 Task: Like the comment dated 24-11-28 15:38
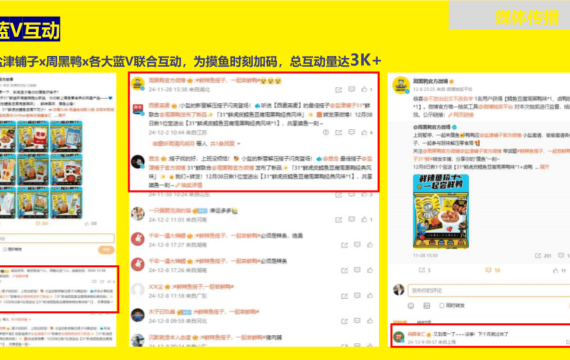[364, 89]
